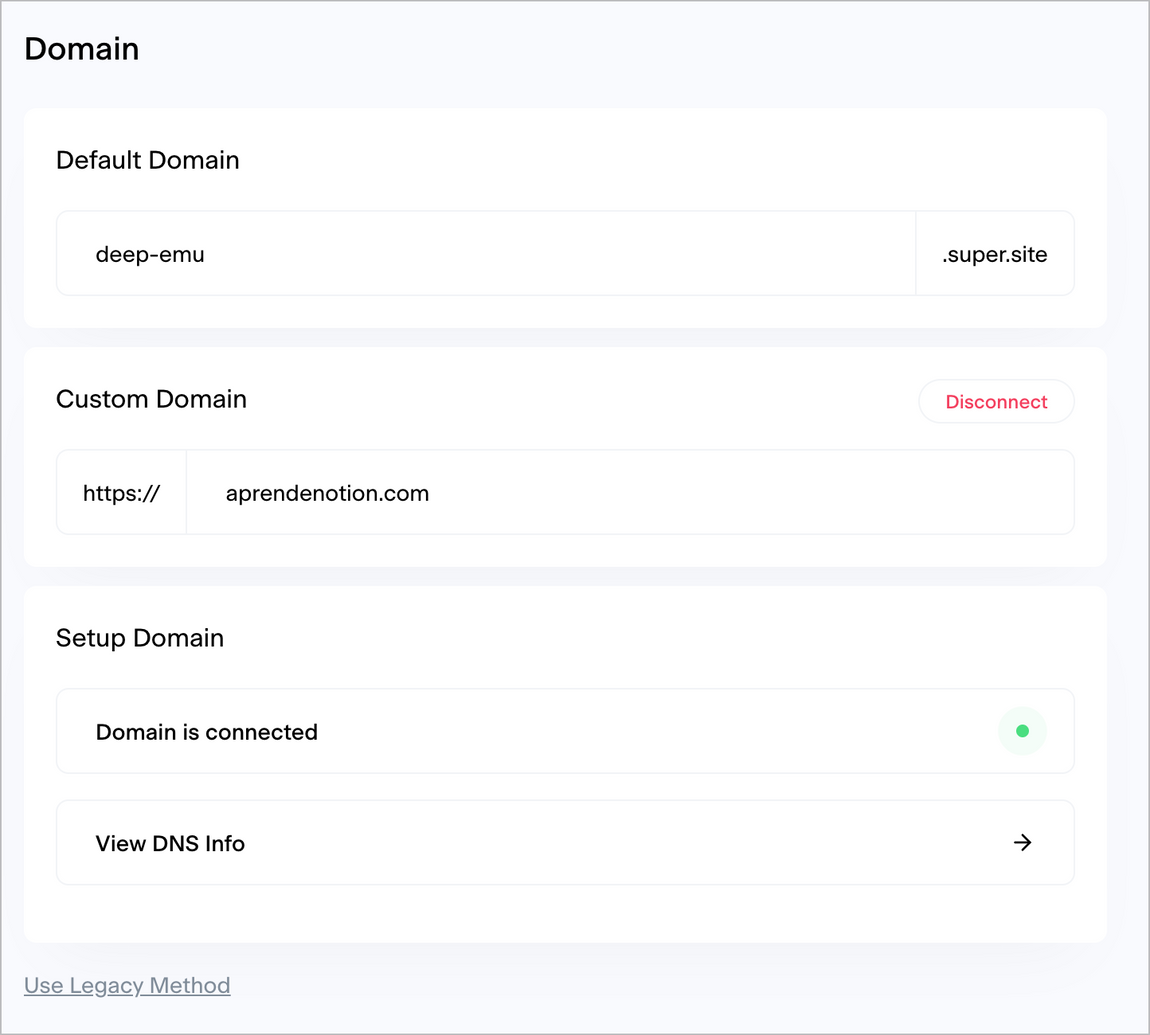1150x1035 pixels.
Task: Open the Use Legacy Method link
Action: [127, 985]
